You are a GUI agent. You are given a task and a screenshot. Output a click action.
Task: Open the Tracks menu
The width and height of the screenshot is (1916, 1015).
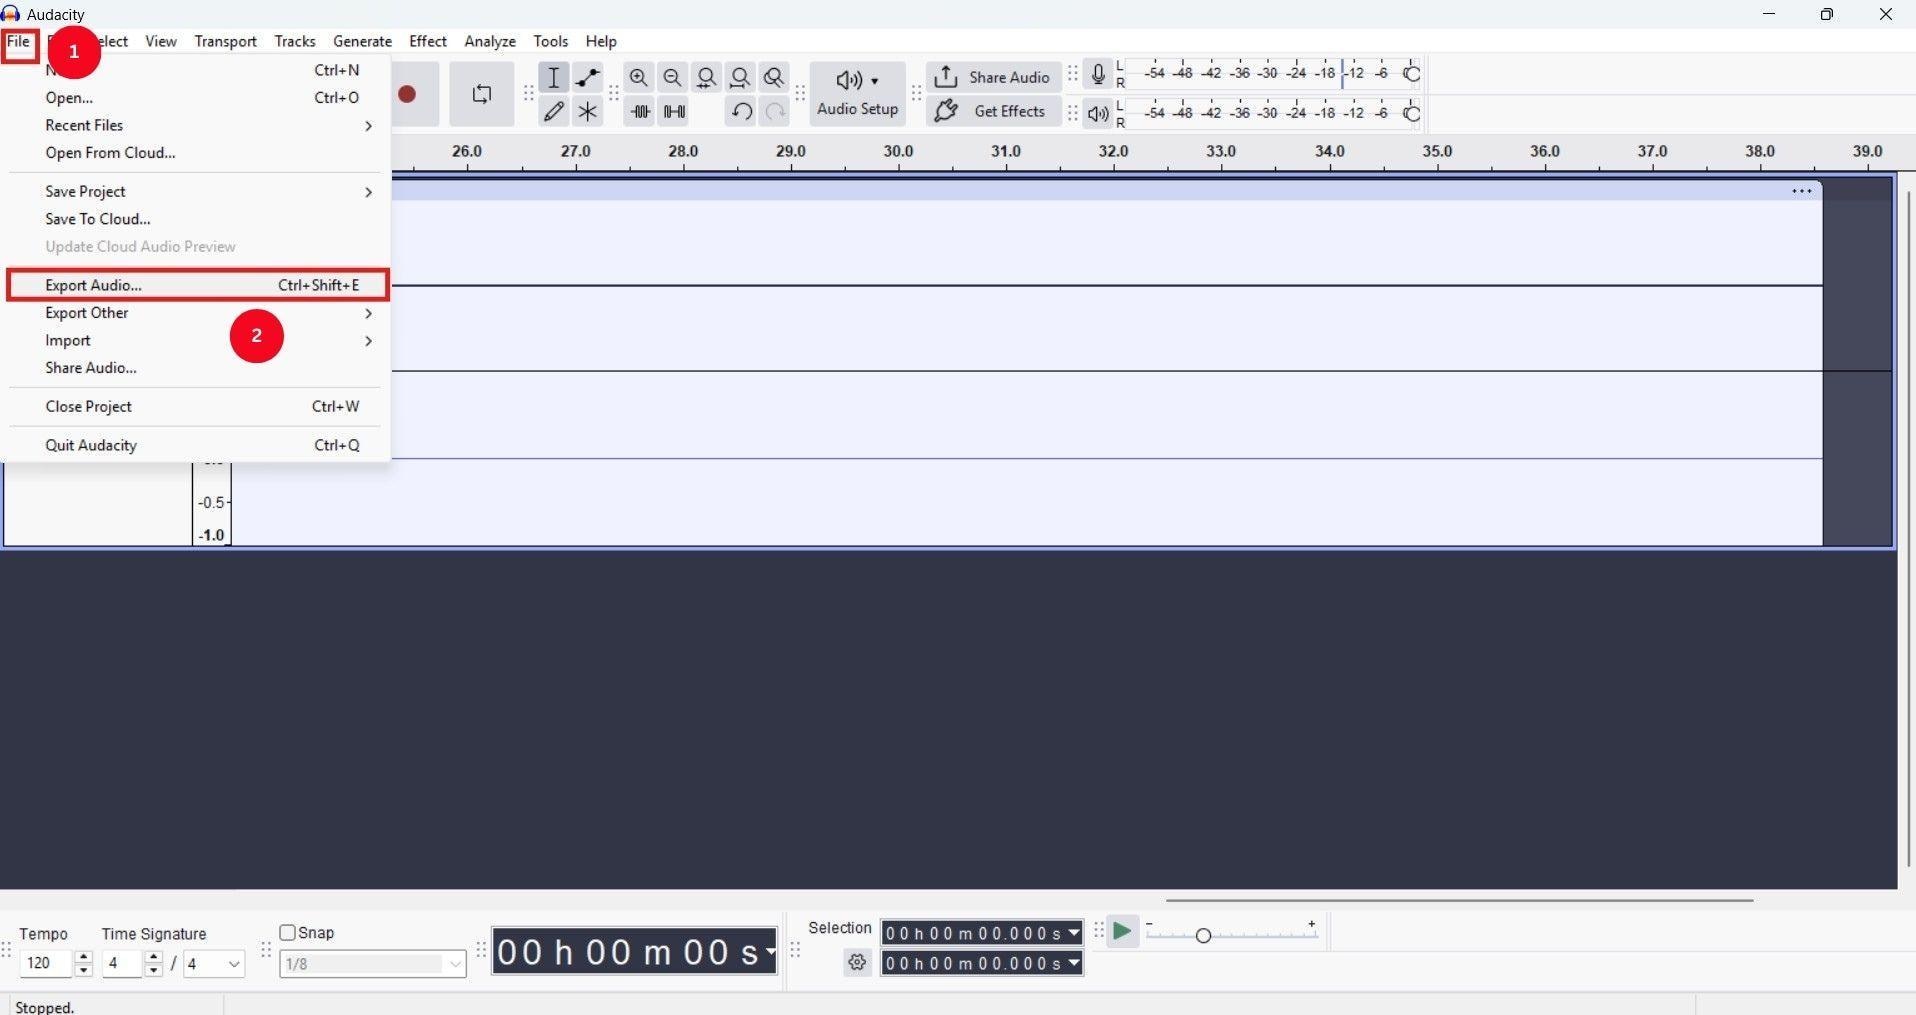click(294, 41)
